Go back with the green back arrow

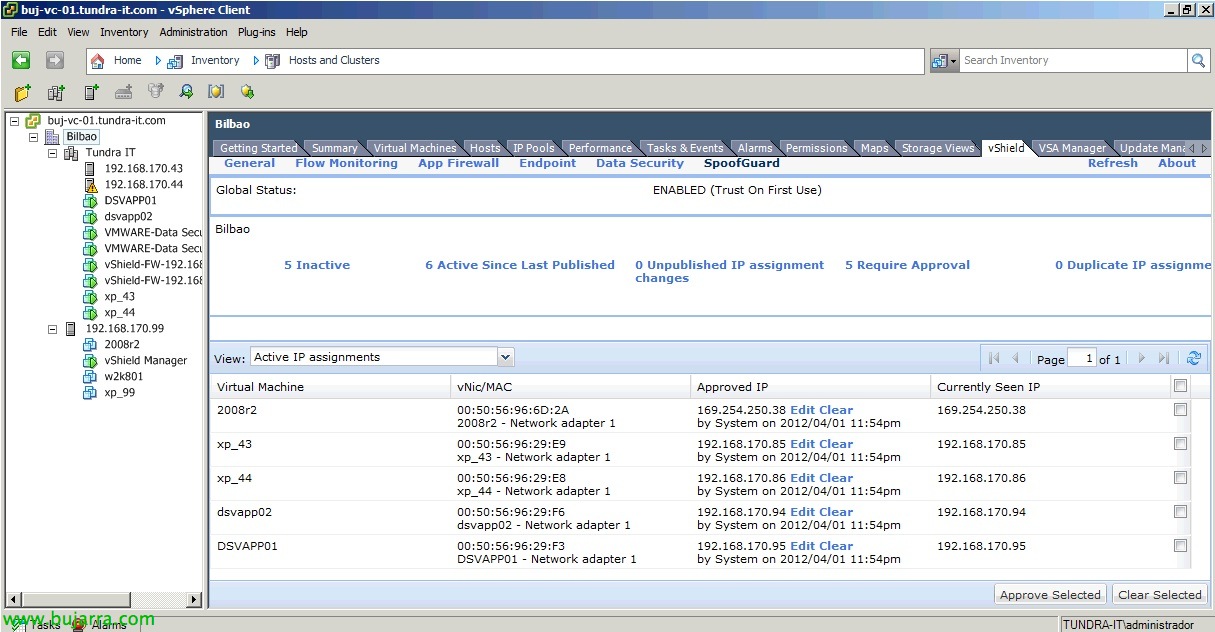pyautogui.click(x=21, y=61)
